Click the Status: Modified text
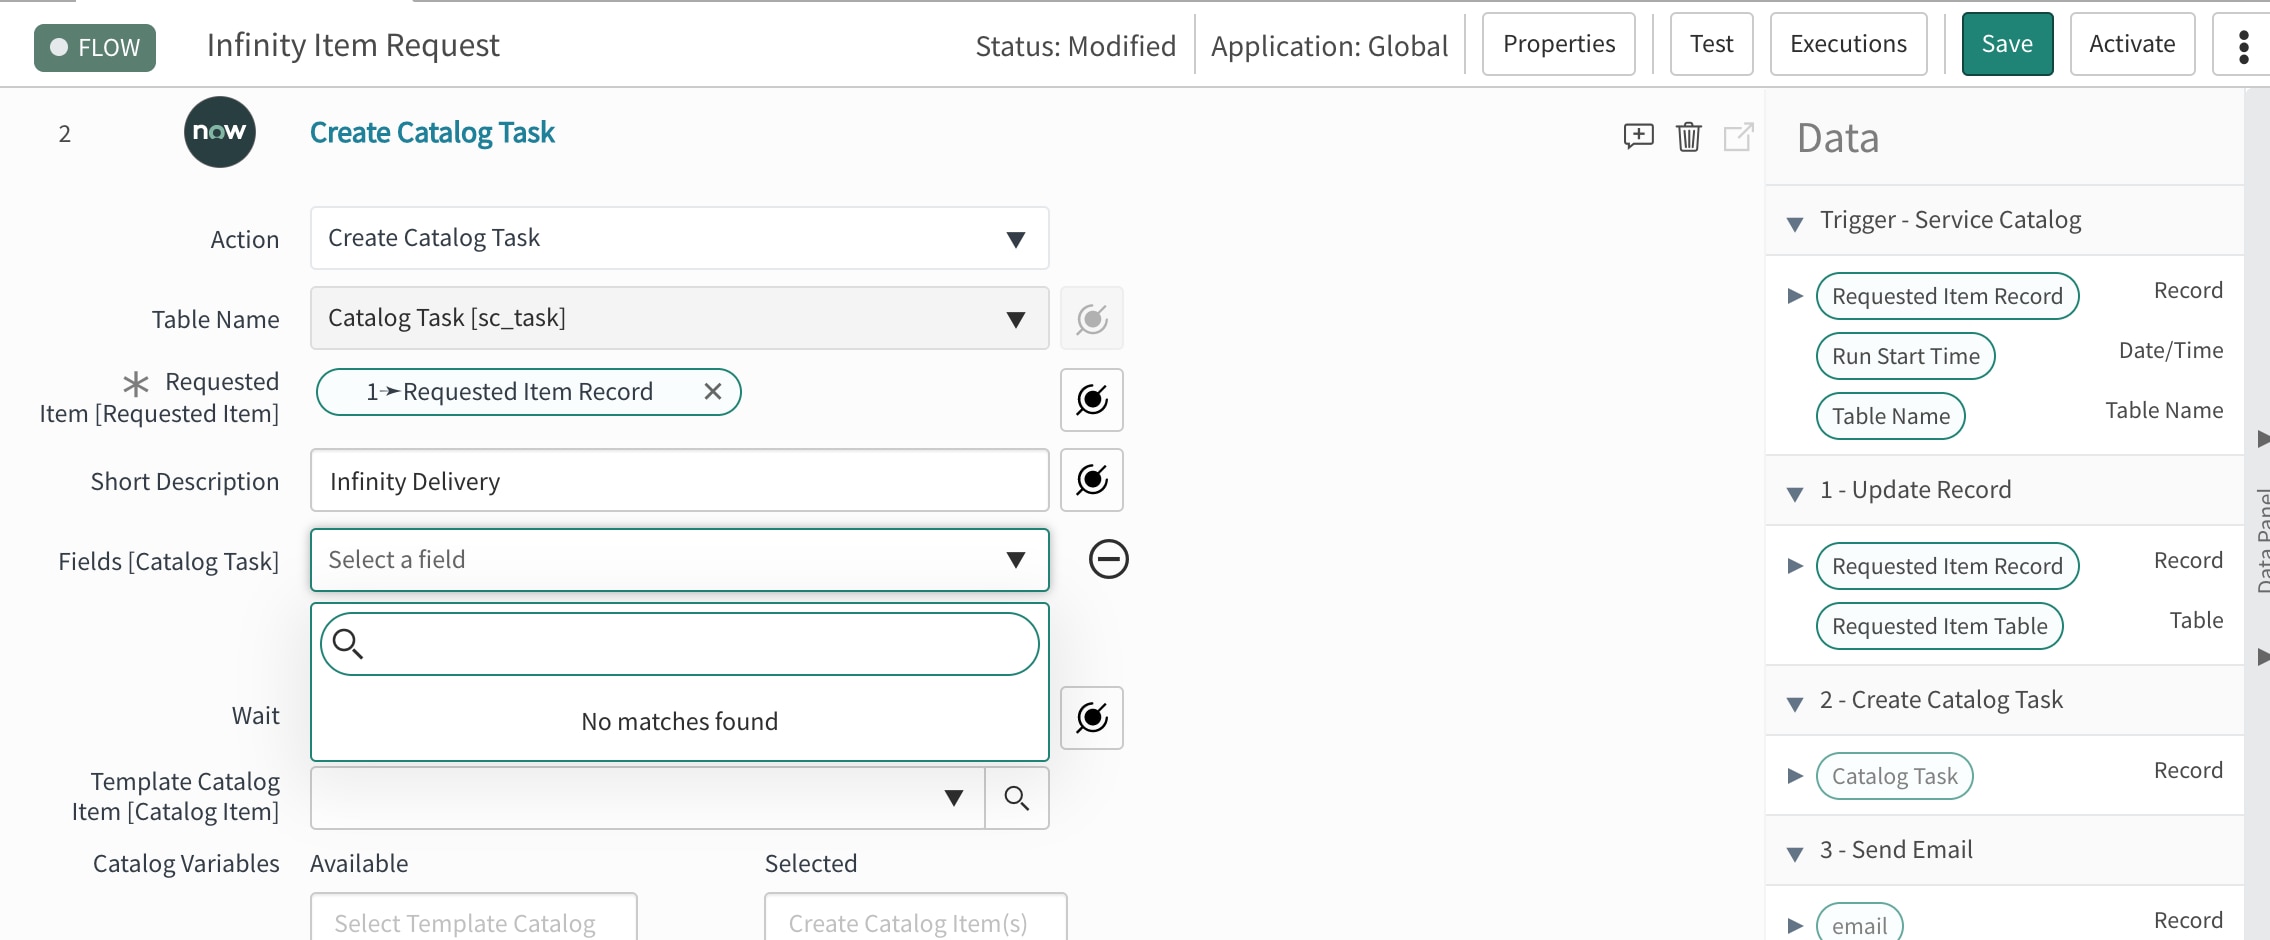The image size is (2270, 940). coord(1076,47)
